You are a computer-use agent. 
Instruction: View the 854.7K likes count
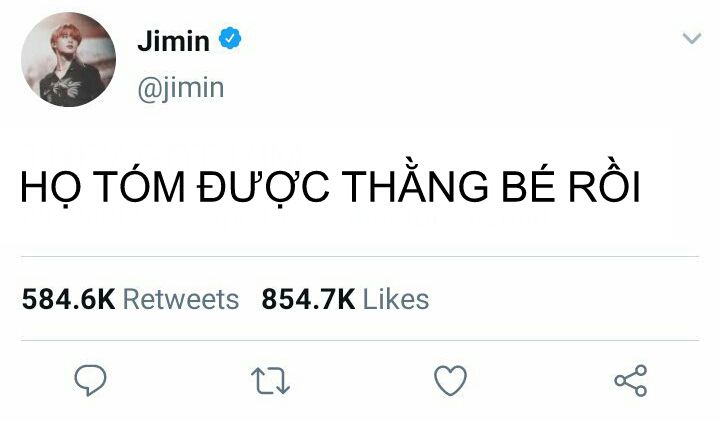(309, 300)
